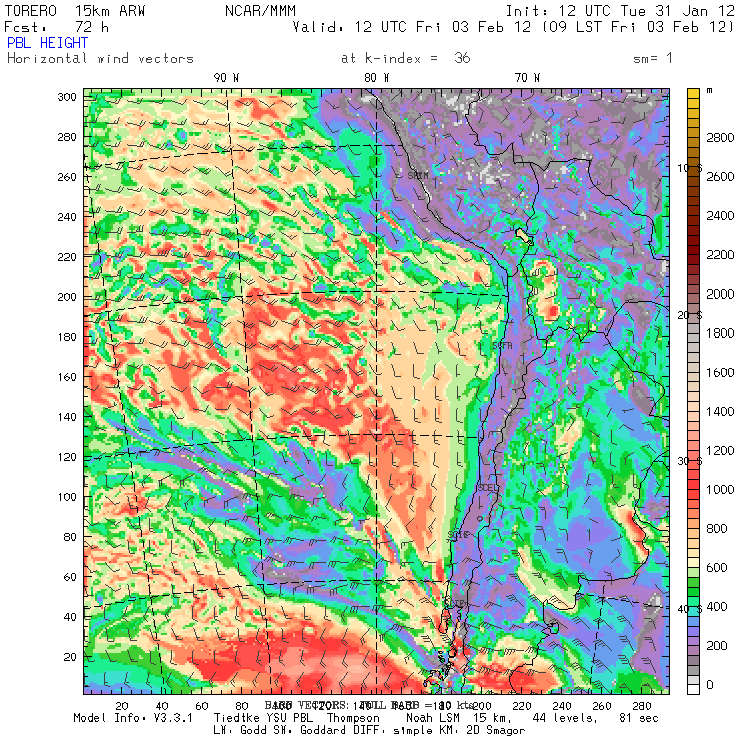The width and height of the screenshot is (740, 740).
Task: Click the "70 W" longitude label
Action: click(527, 78)
